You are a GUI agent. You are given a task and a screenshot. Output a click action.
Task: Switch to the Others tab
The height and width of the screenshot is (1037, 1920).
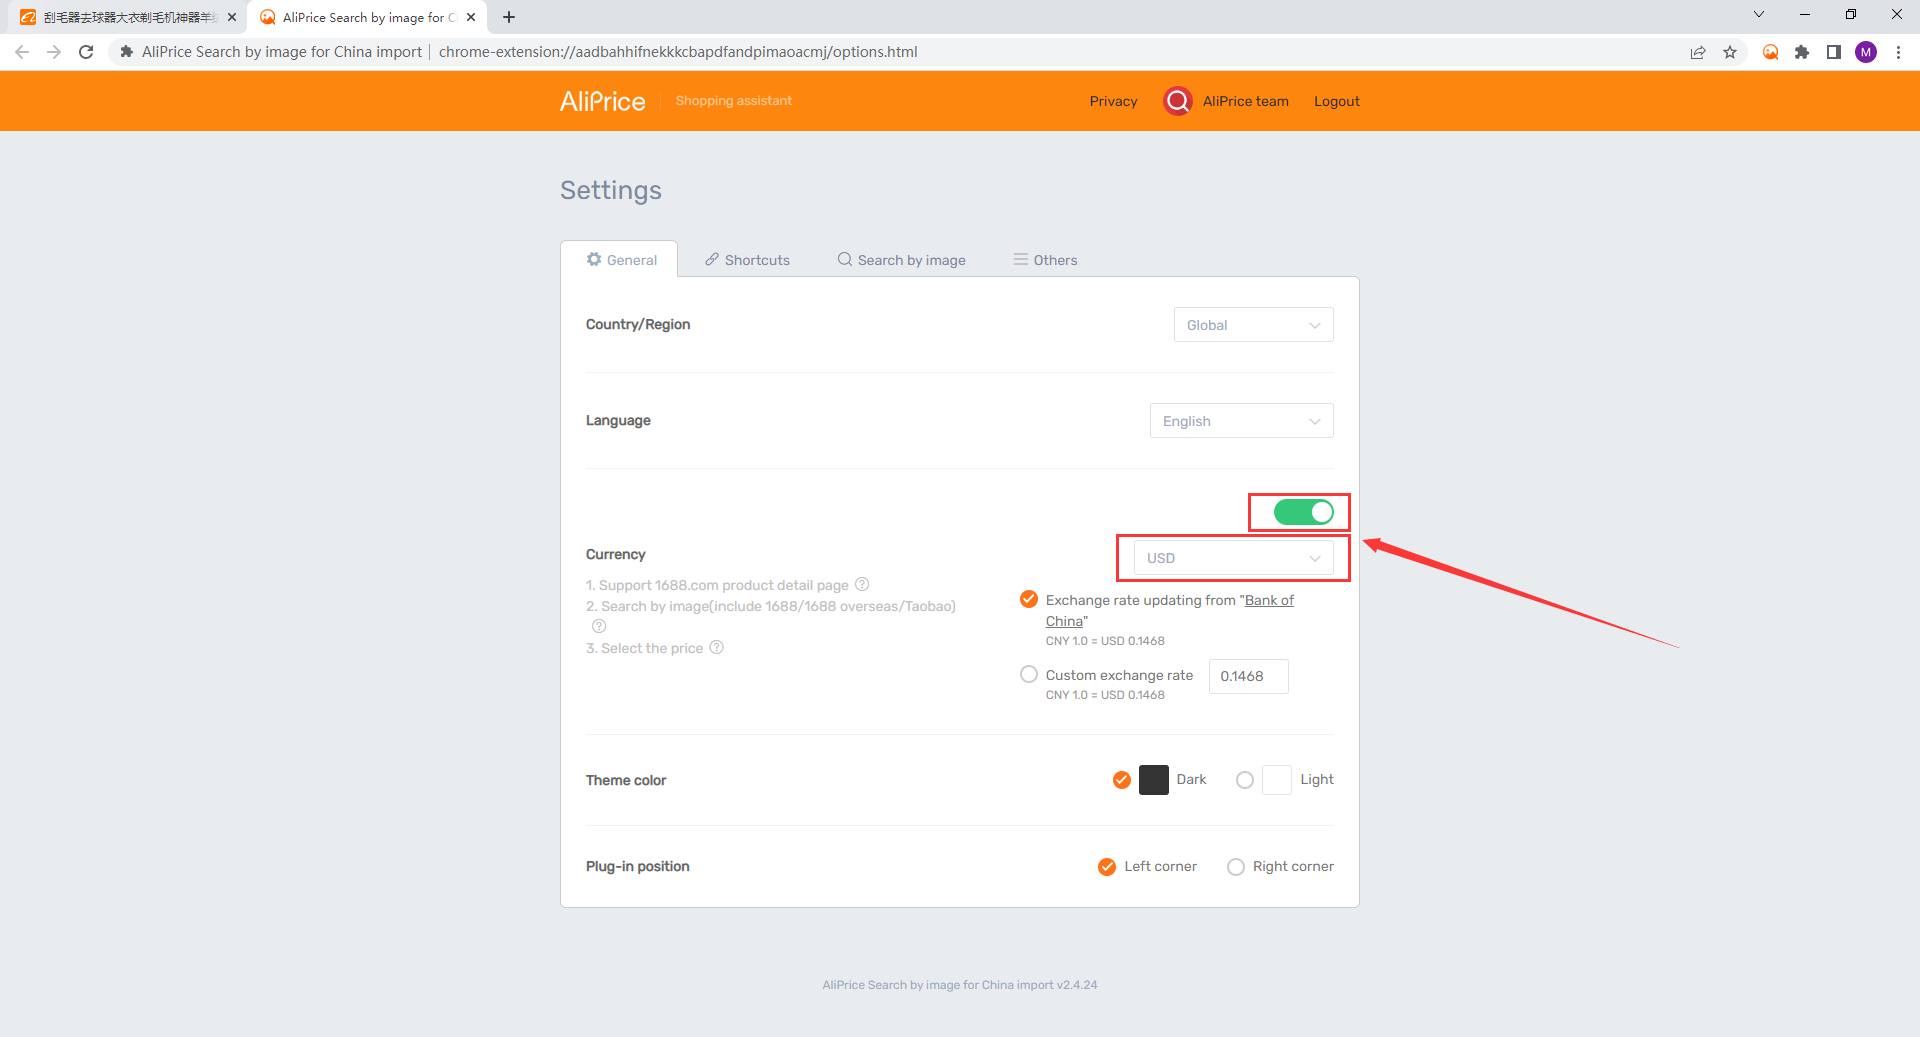[1045, 259]
